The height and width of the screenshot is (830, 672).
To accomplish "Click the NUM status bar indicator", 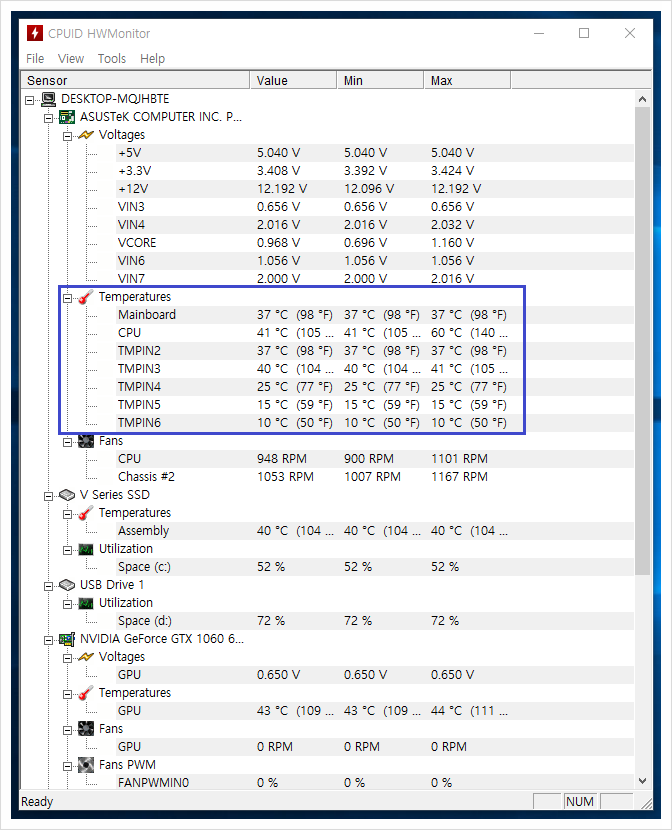I will pos(580,802).
